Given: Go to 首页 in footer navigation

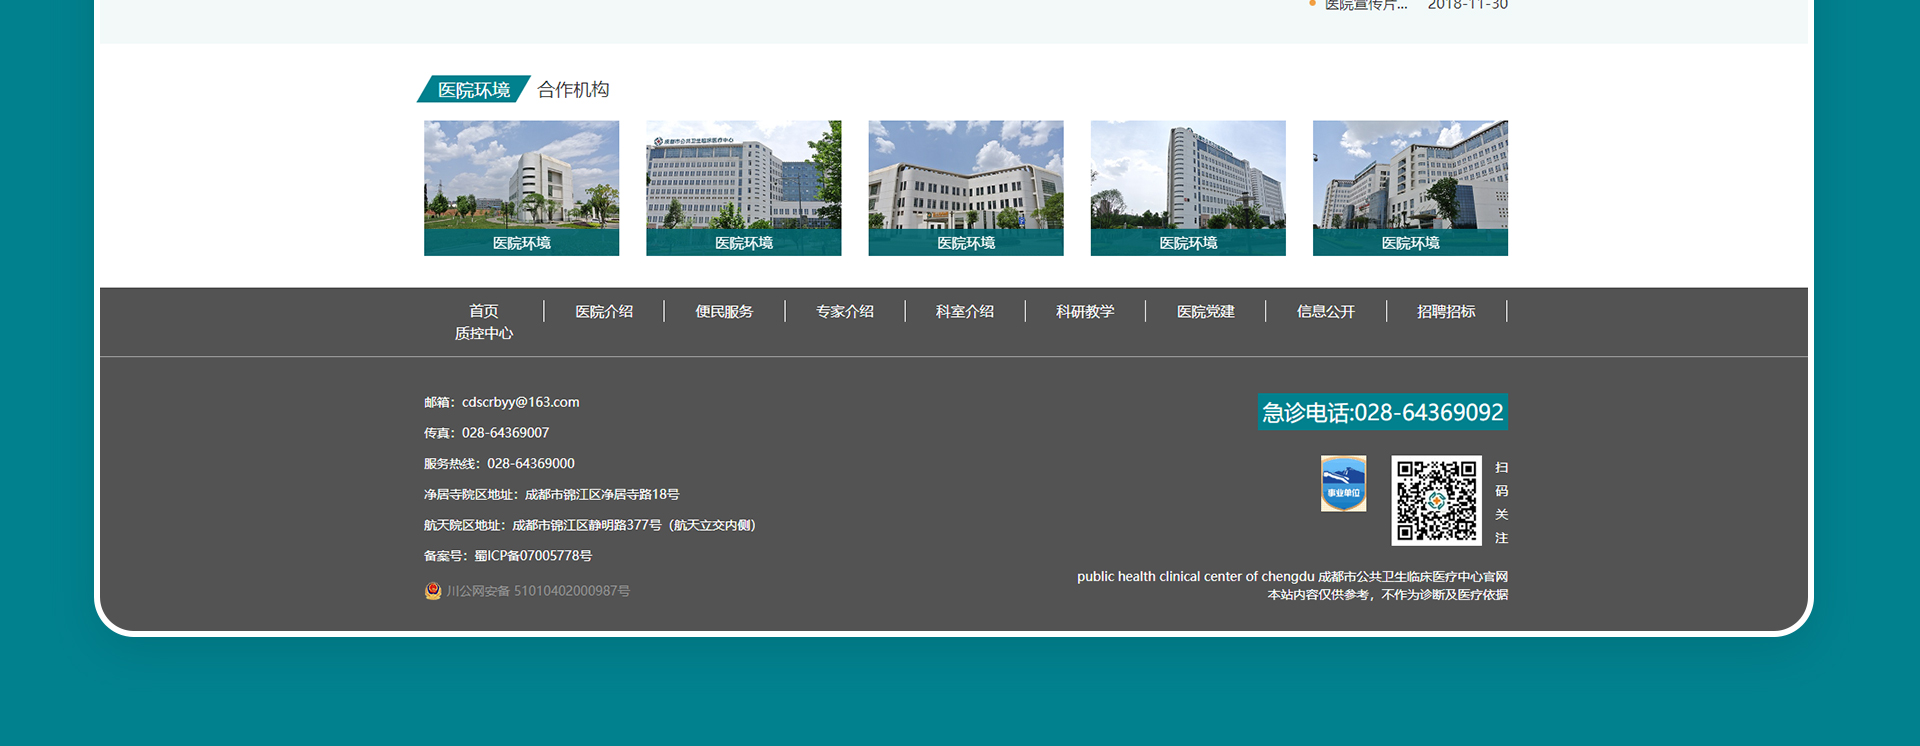Looking at the screenshot, I should pyautogui.click(x=484, y=311).
